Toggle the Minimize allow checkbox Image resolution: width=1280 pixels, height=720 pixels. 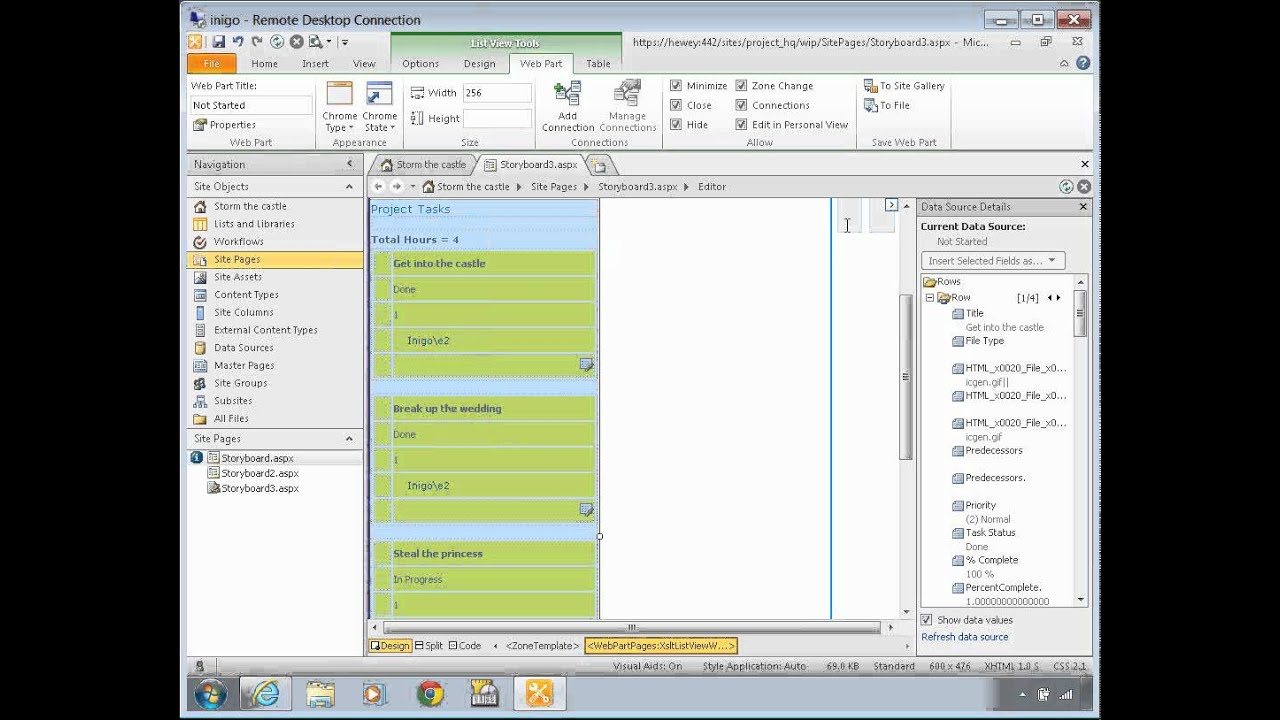pos(676,86)
